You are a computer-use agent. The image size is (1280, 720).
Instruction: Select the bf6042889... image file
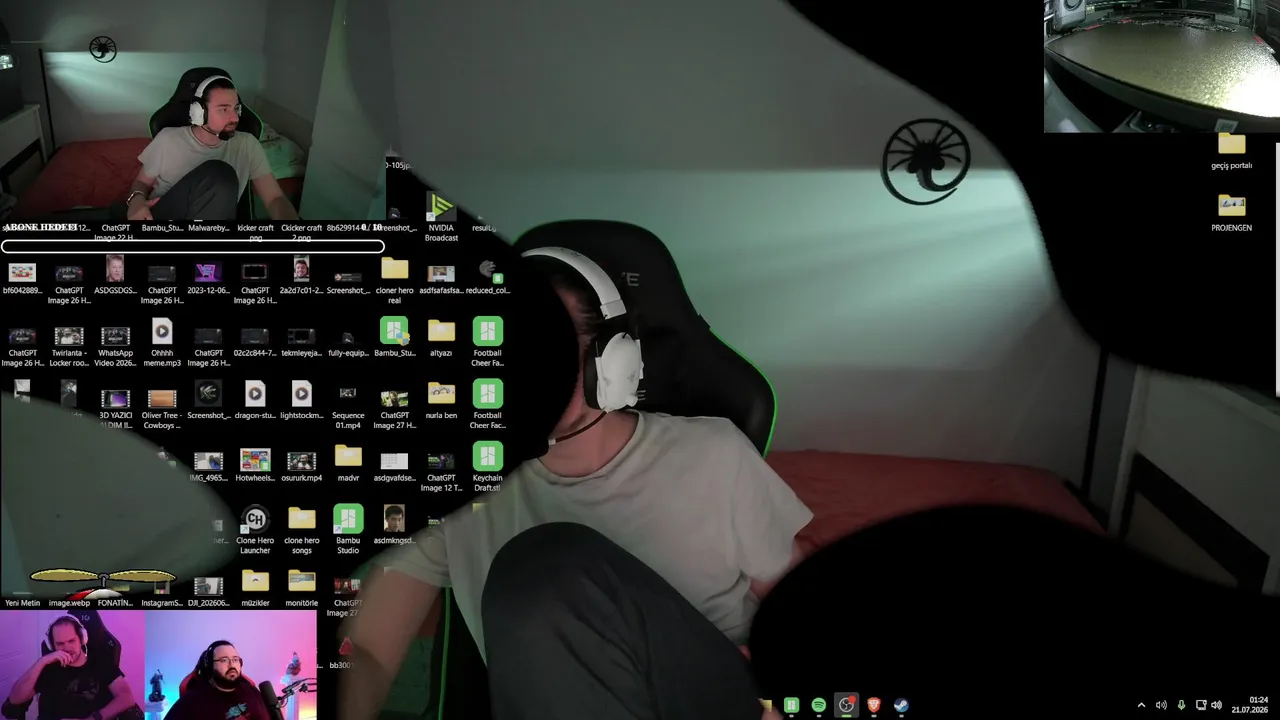point(22,276)
